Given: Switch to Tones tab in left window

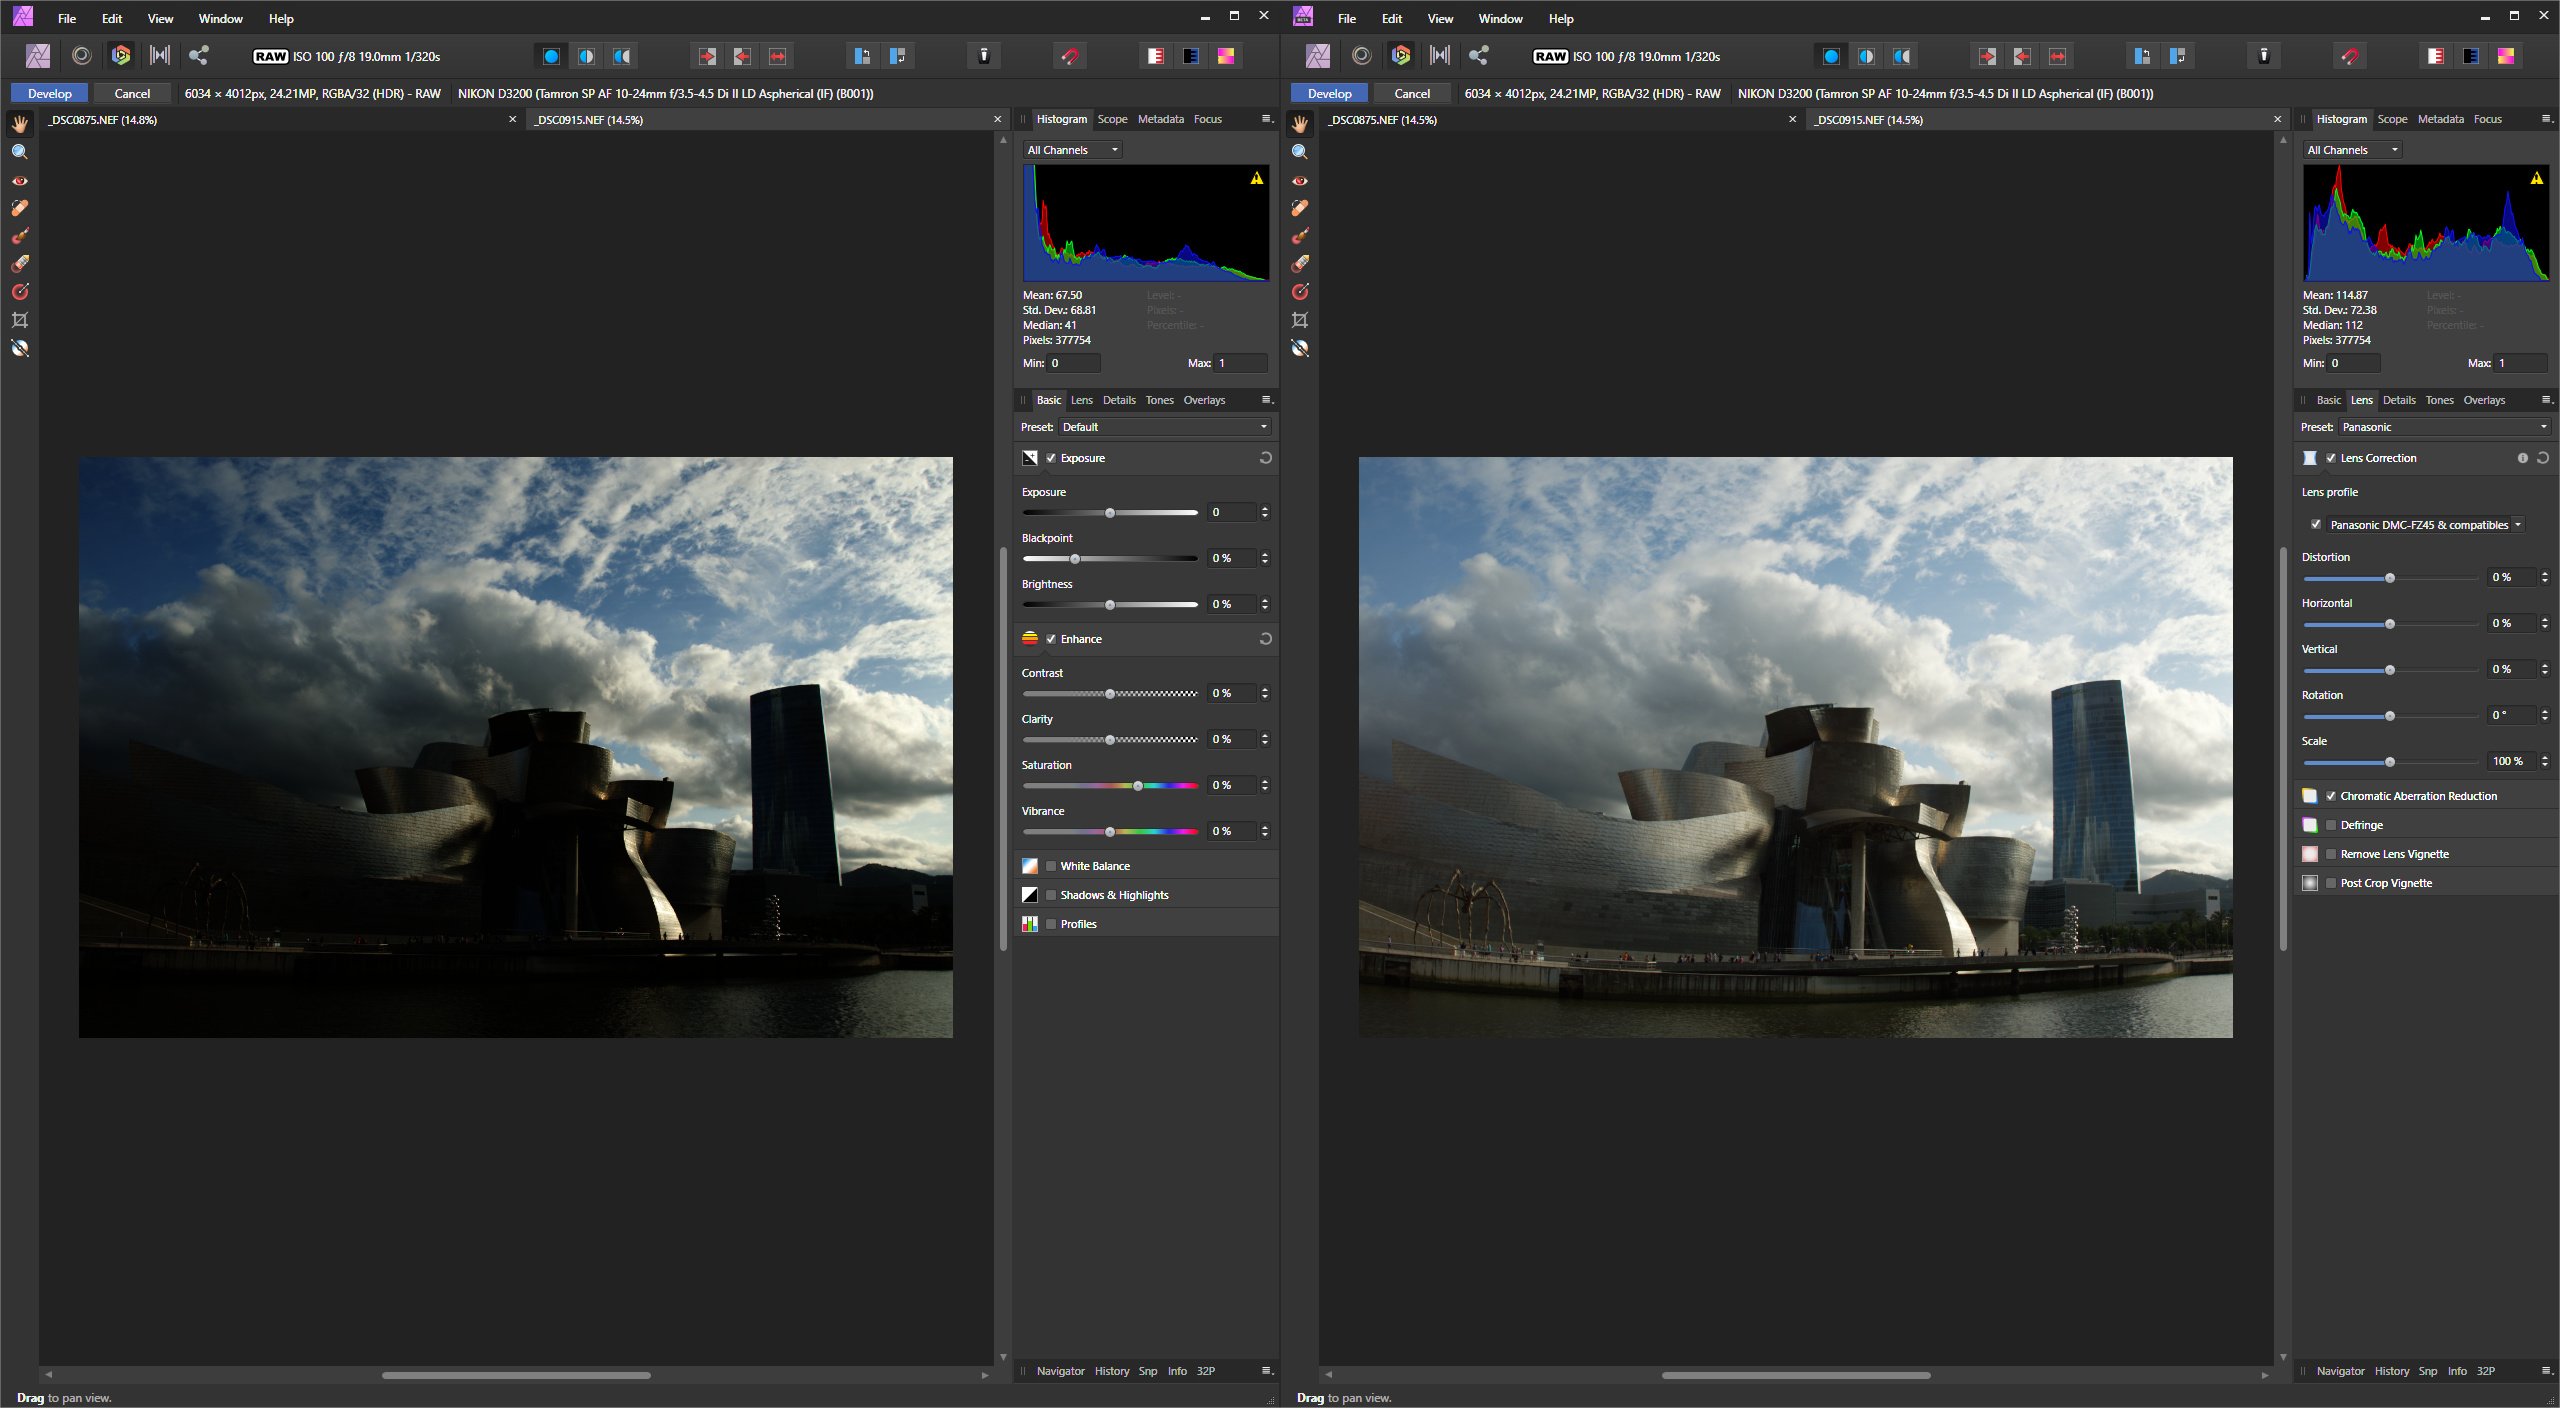Looking at the screenshot, I should [1159, 400].
